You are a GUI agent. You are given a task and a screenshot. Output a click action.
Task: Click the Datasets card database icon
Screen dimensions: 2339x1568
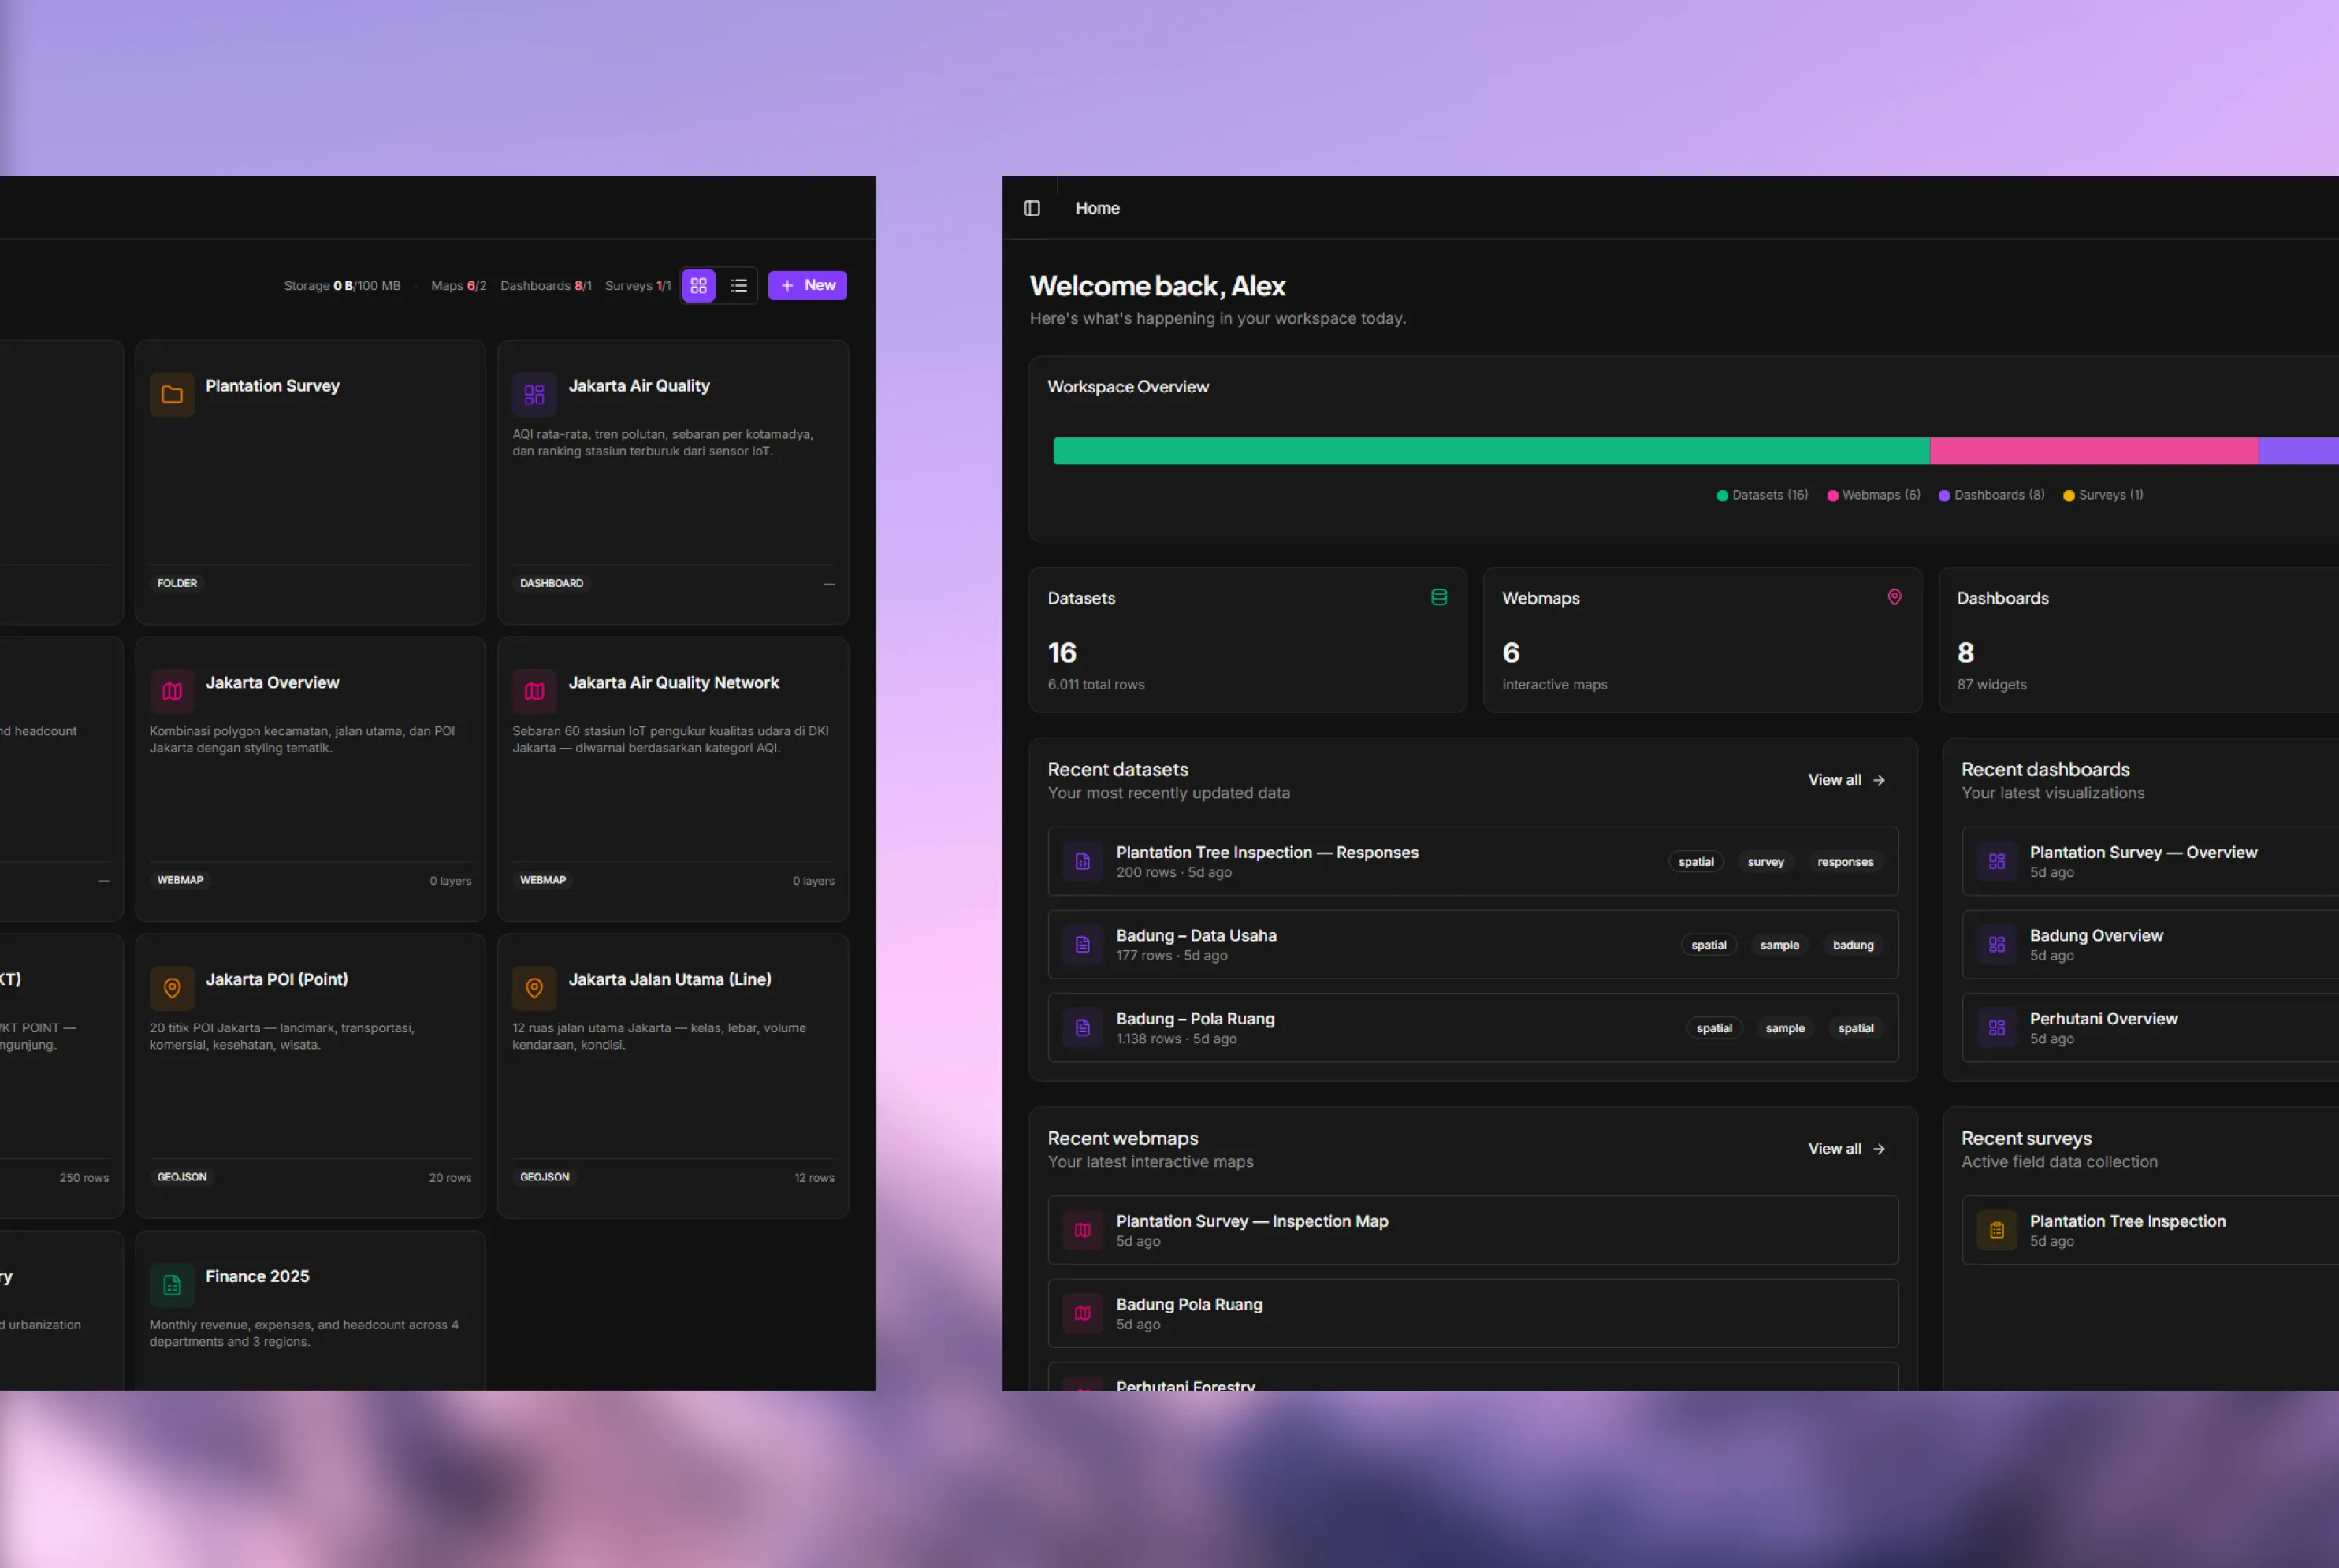[x=1439, y=597]
